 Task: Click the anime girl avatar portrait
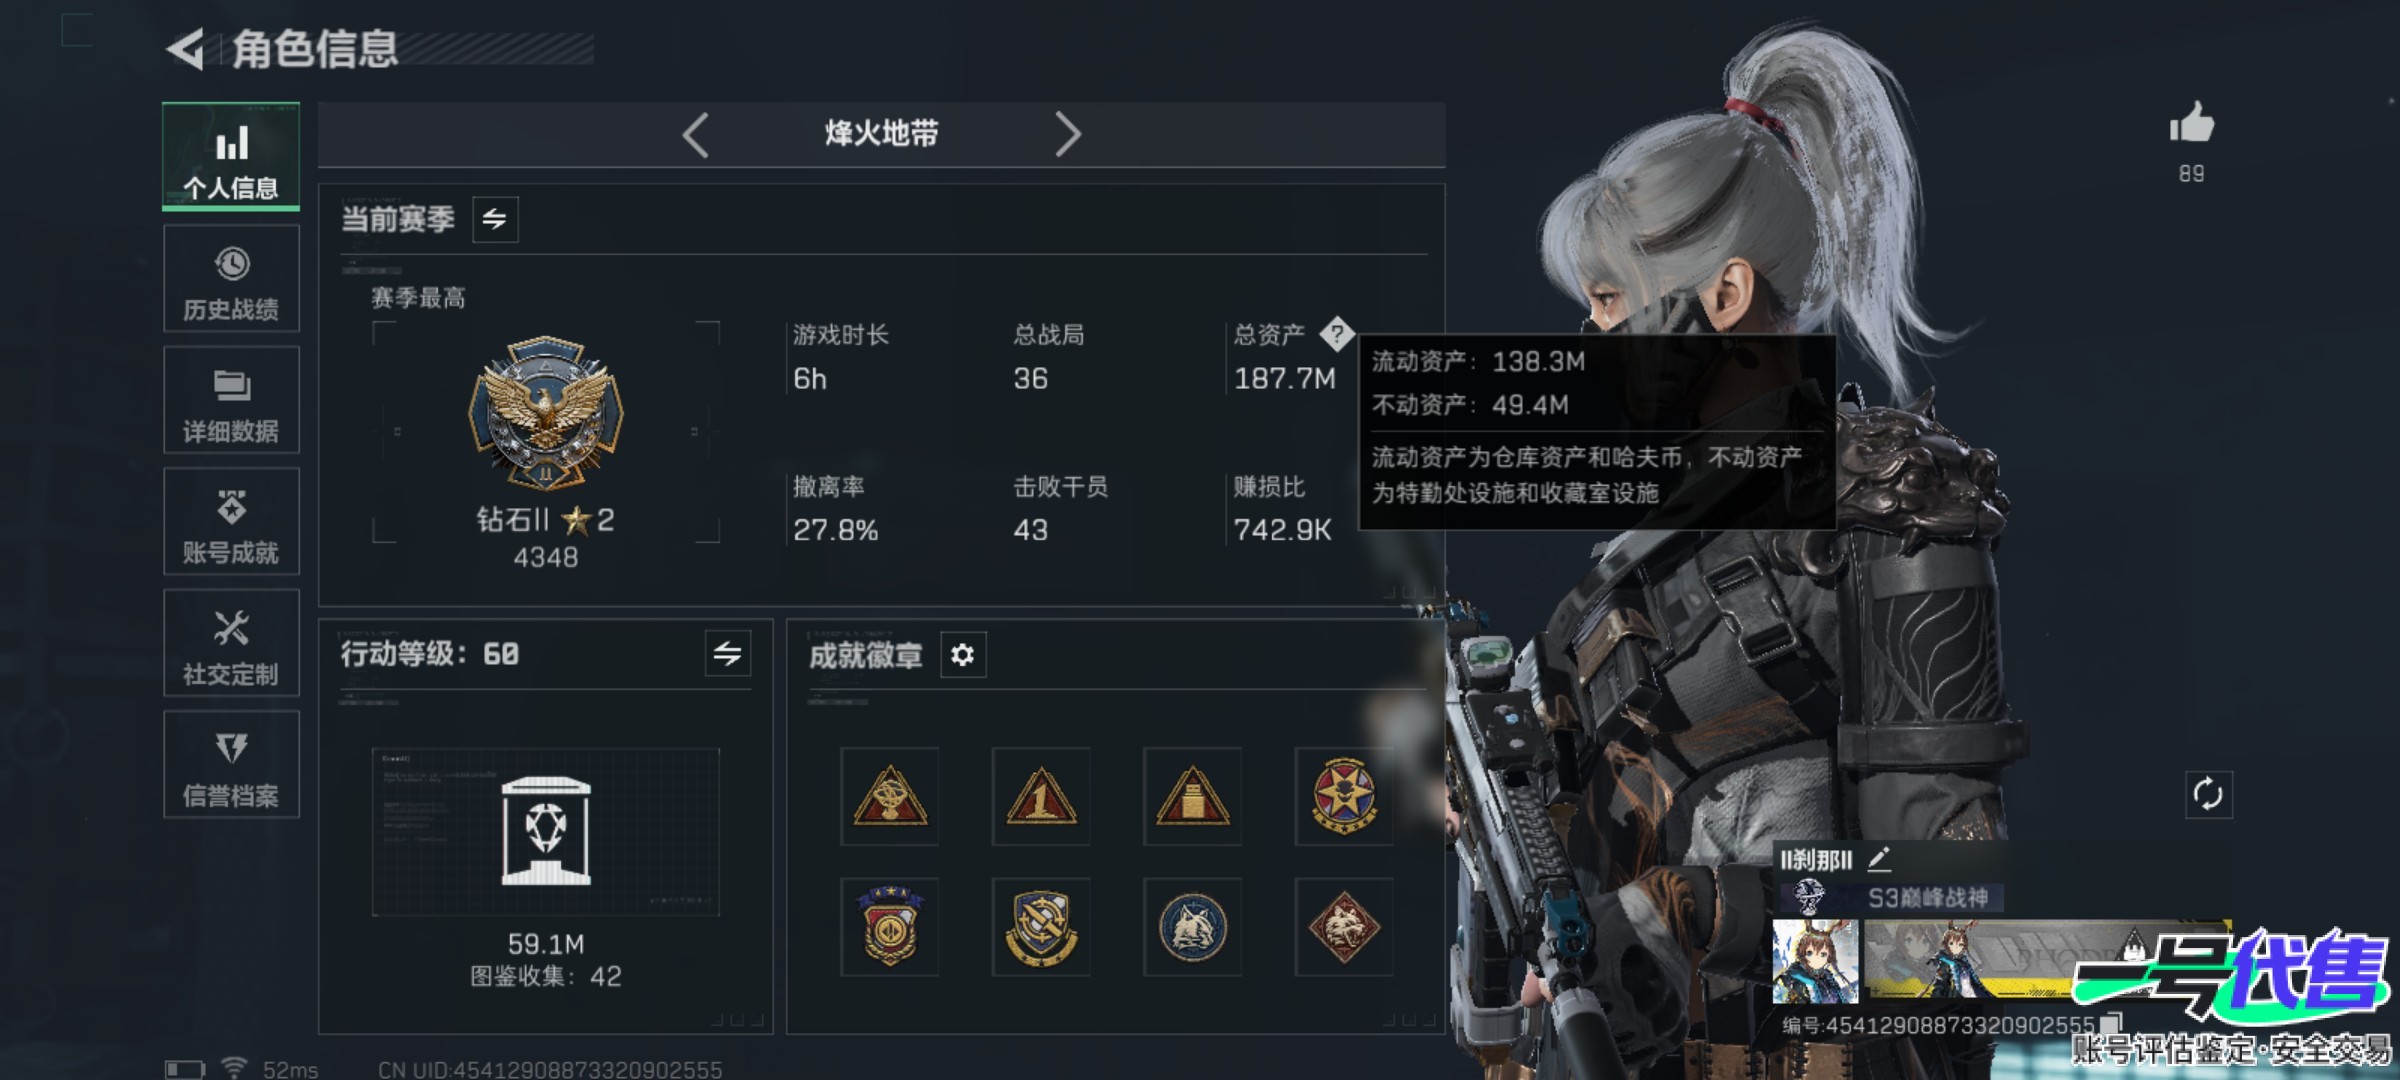(1815, 962)
